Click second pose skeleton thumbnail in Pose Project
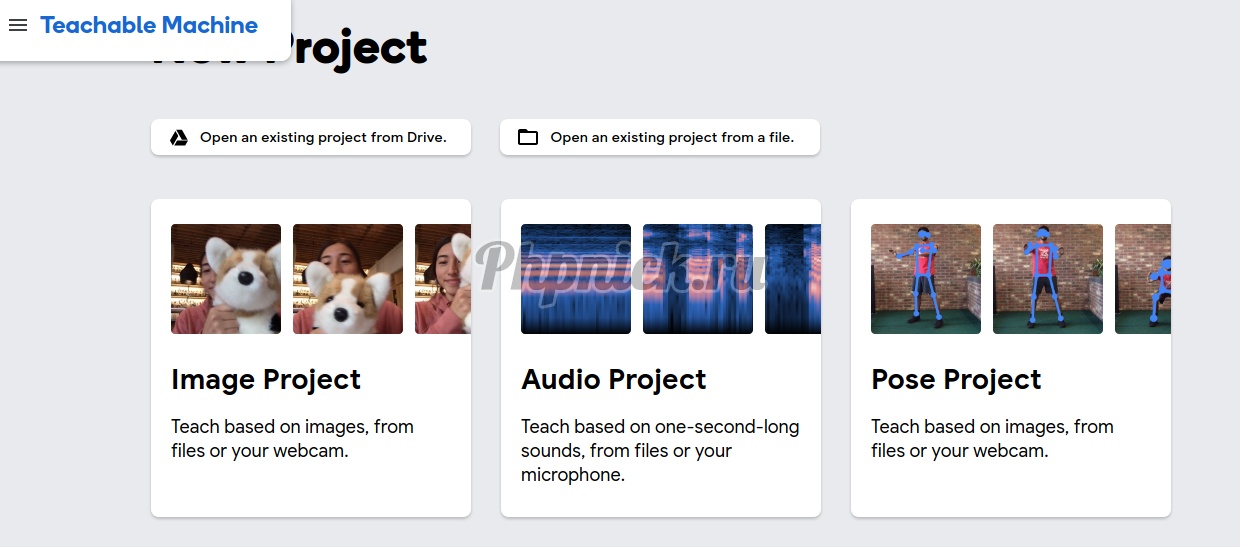Viewport: 1240px width, 547px height. coord(1048,279)
